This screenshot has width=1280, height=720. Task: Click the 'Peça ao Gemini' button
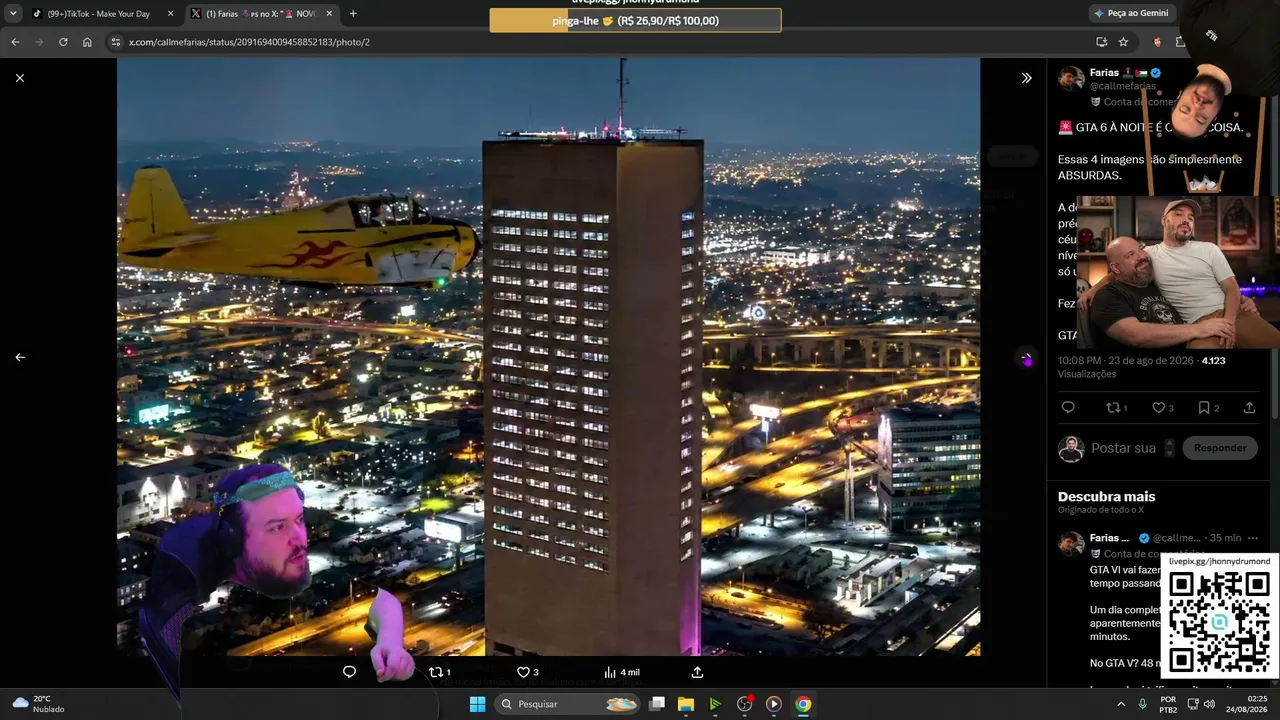[x=1131, y=14]
